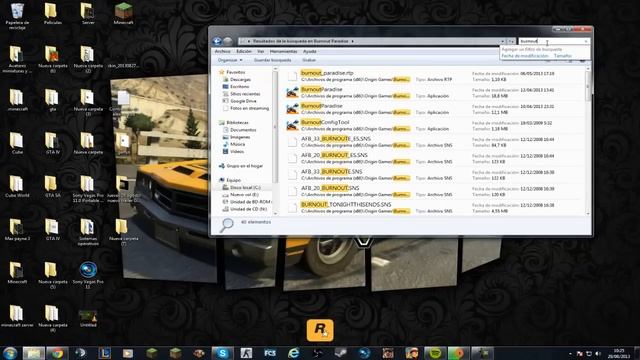Open the Organizar dropdown

tap(230, 60)
